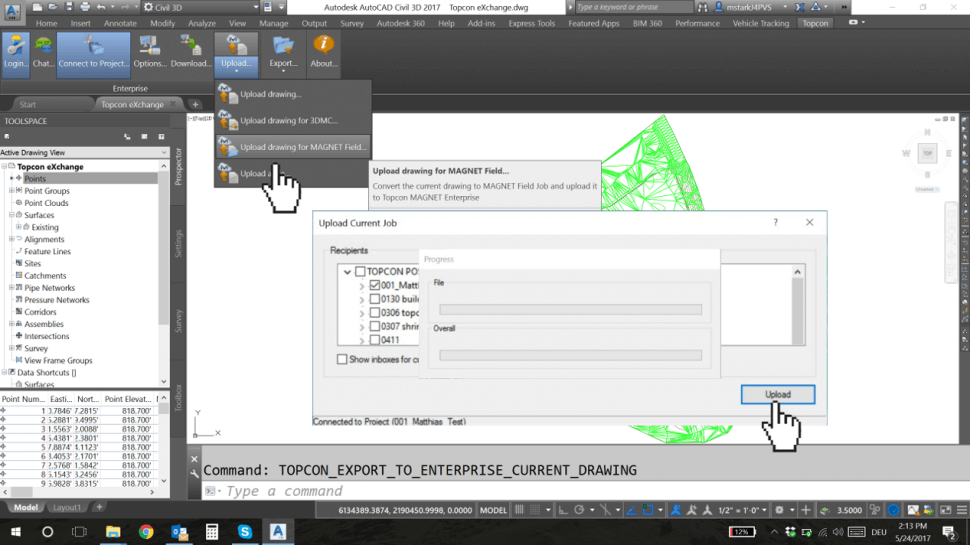Open the Home ribbon tab
Image resolution: width=970 pixels, height=545 pixels.
[x=46, y=24]
